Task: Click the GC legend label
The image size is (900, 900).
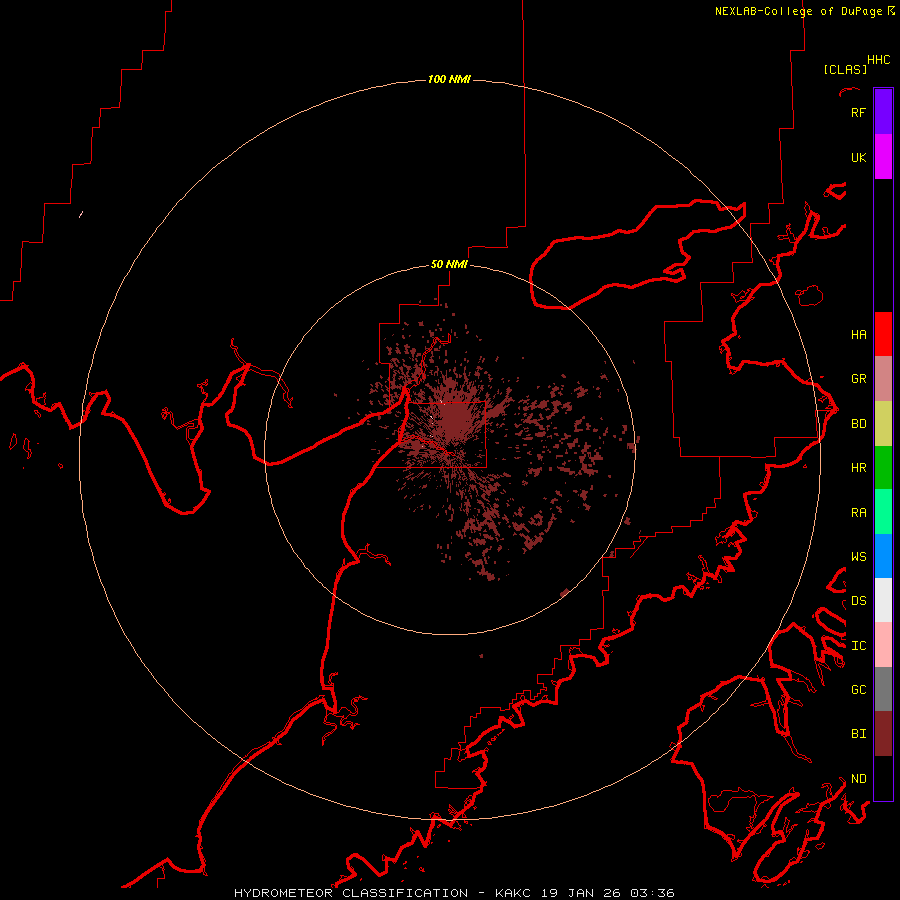Action: tap(858, 690)
